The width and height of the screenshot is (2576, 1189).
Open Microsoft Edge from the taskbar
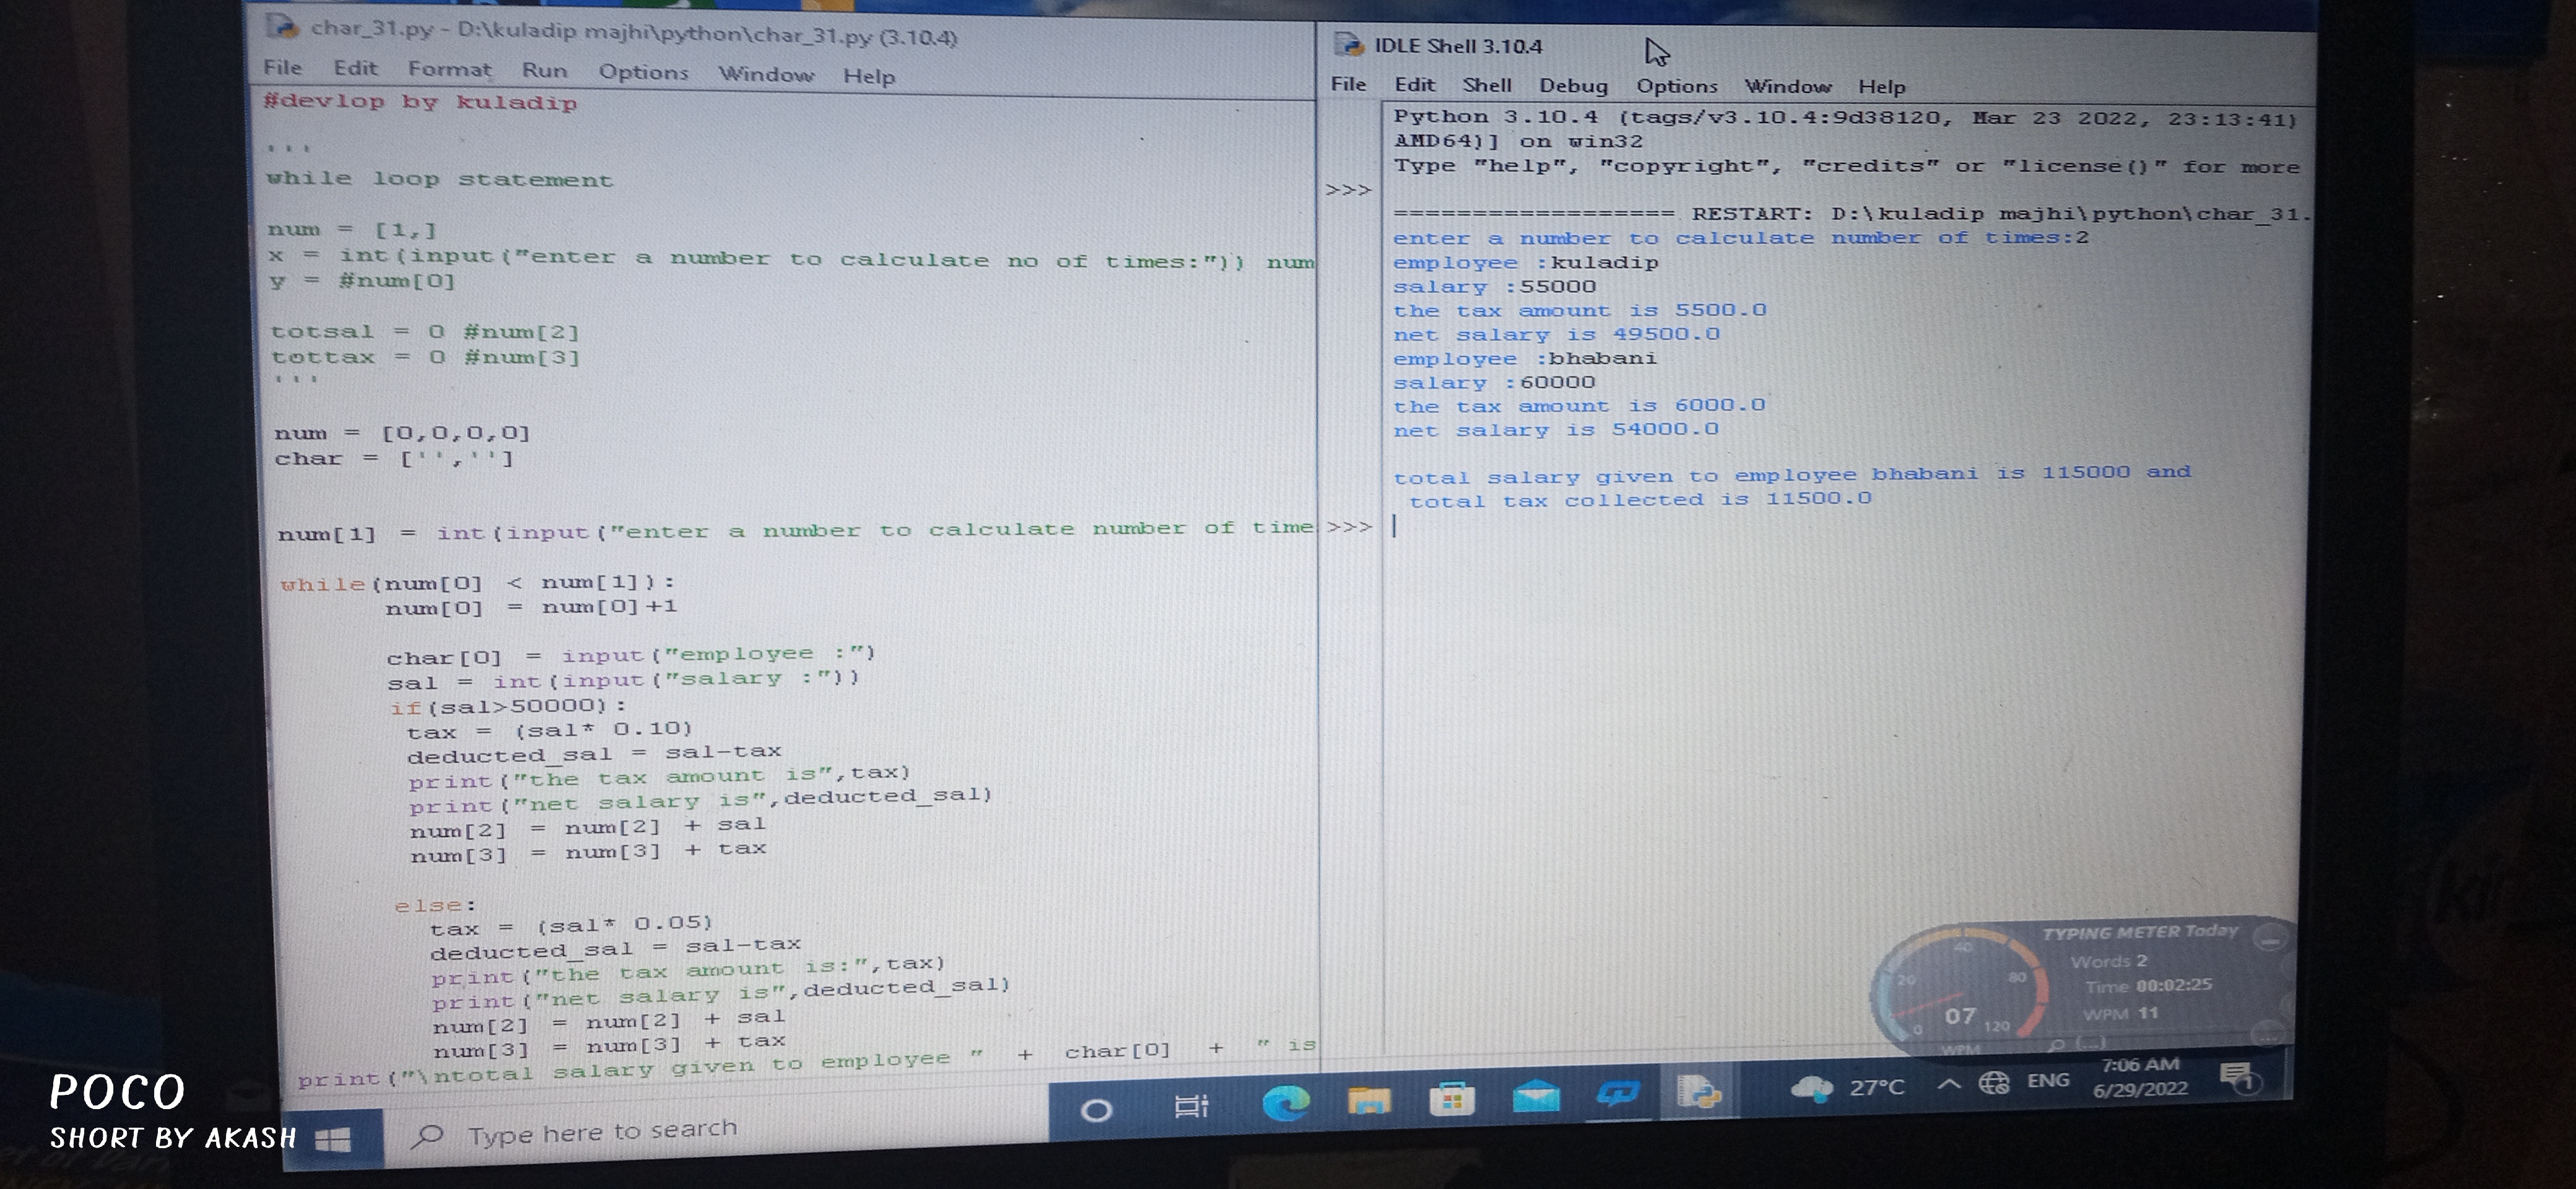(1285, 1103)
